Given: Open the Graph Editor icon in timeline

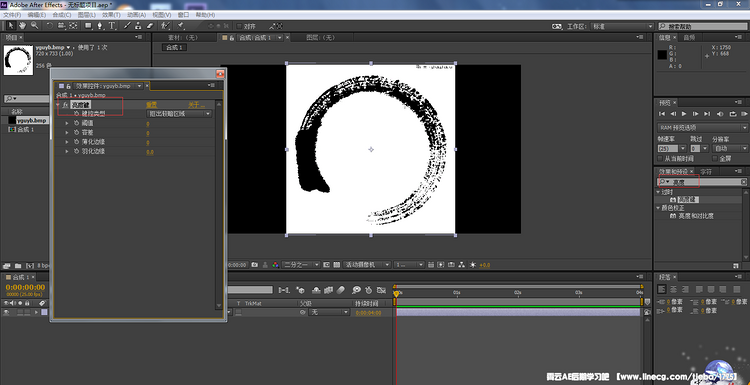Looking at the screenshot, I should pyautogui.click(x=381, y=290).
